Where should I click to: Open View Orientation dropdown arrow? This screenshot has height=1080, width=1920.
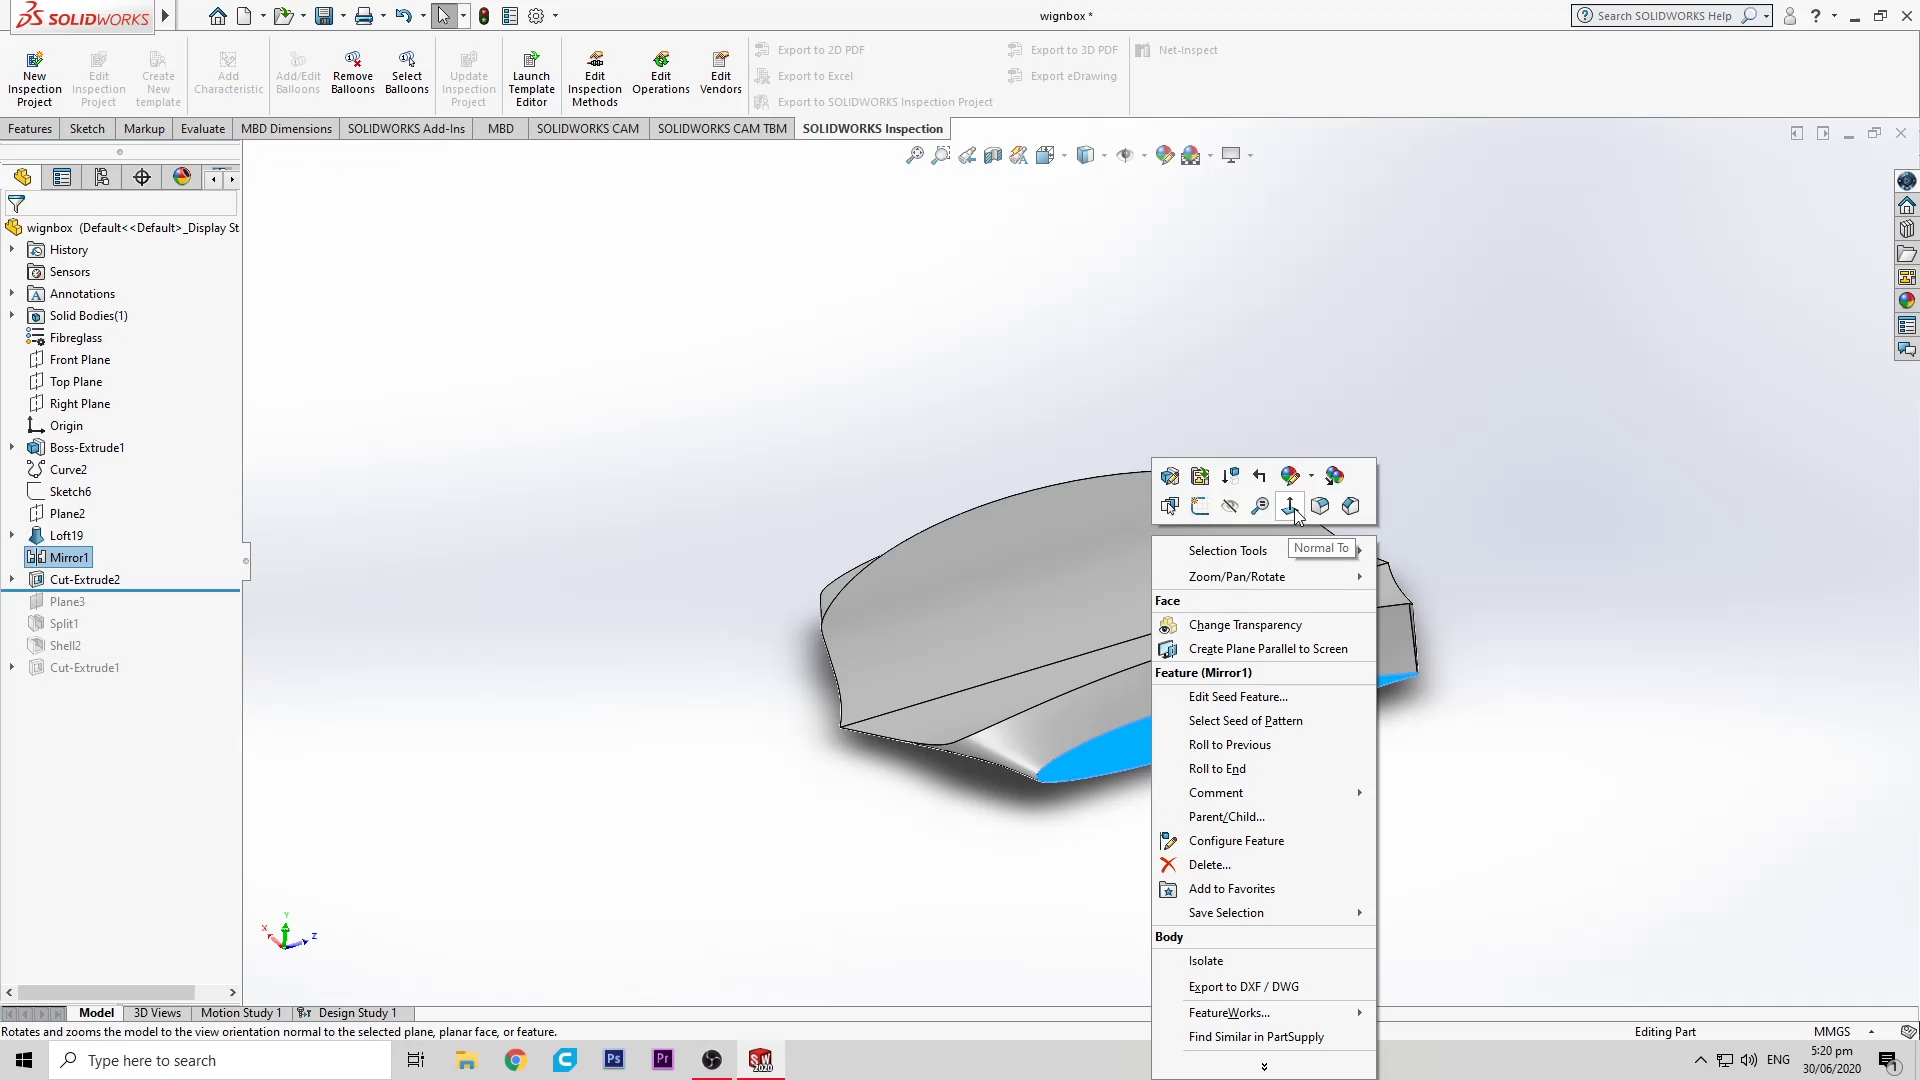coord(1064,155)
